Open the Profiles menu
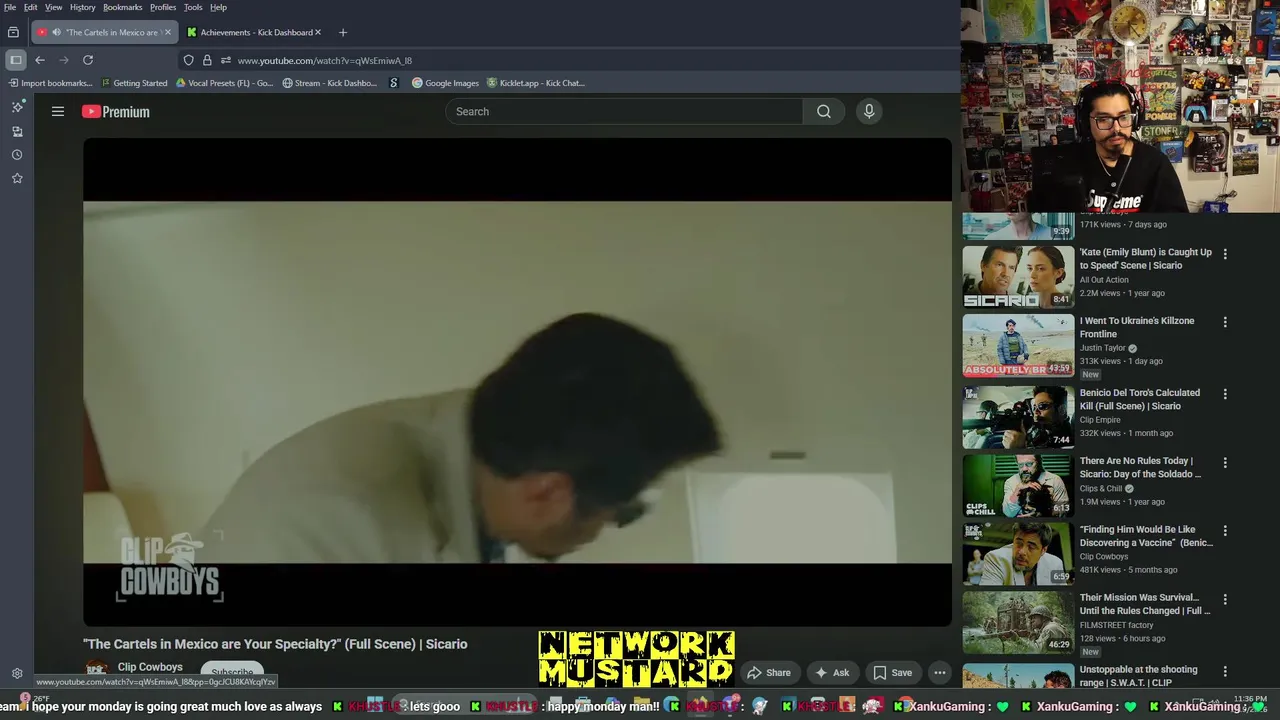This screenshot has width=1280, height=720. tap(163, 7)
